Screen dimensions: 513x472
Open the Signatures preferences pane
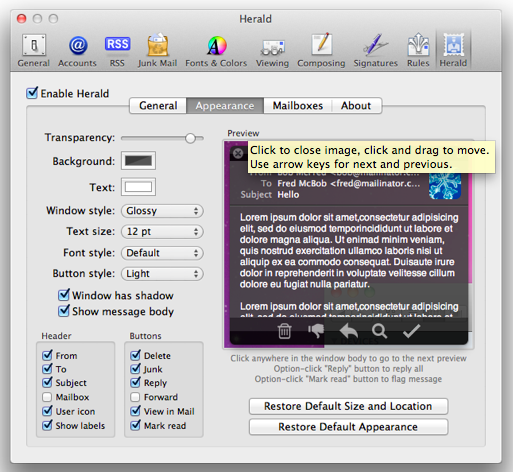click(376, 51)
